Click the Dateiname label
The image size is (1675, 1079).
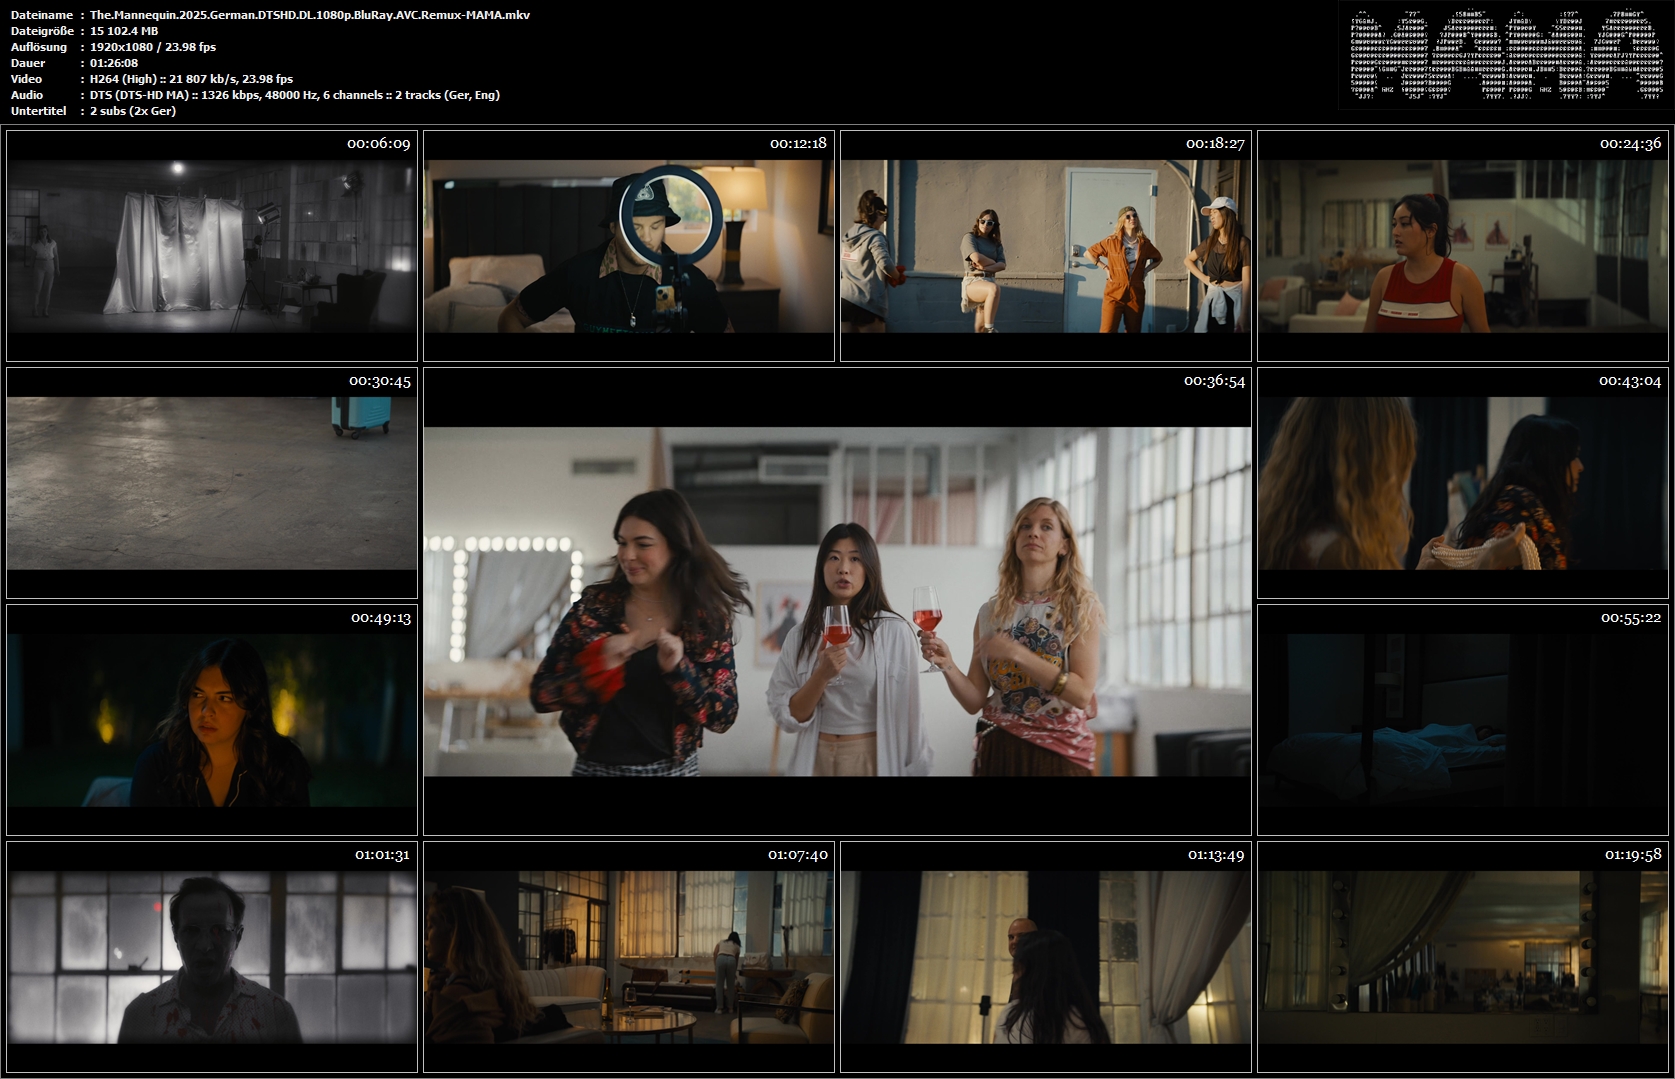coord(42,15)
